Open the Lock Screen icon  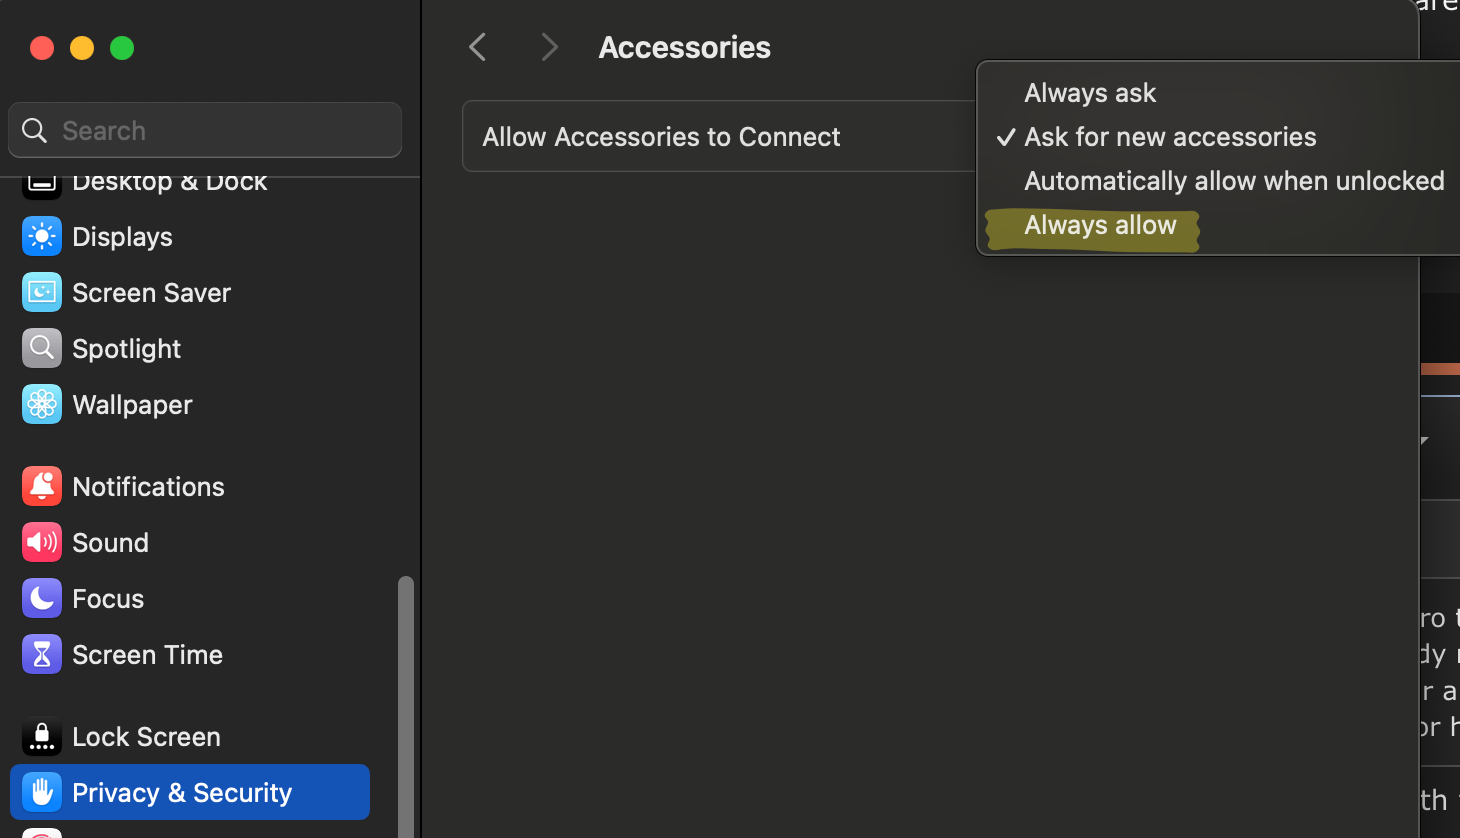[x=42, y=737]
